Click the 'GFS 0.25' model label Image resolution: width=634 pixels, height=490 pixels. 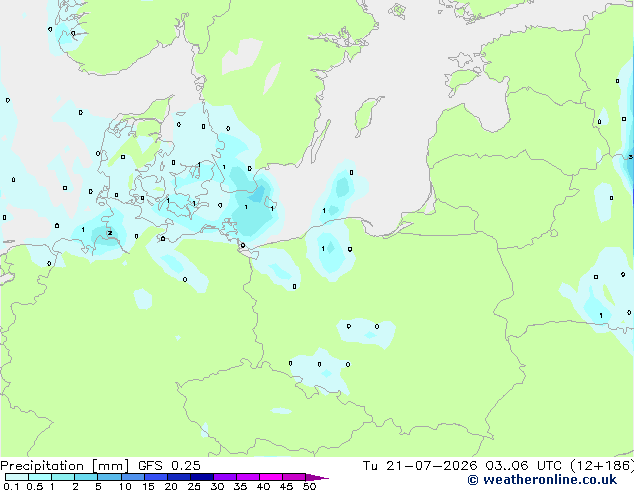pyautogui.click(x=169, y=466)
